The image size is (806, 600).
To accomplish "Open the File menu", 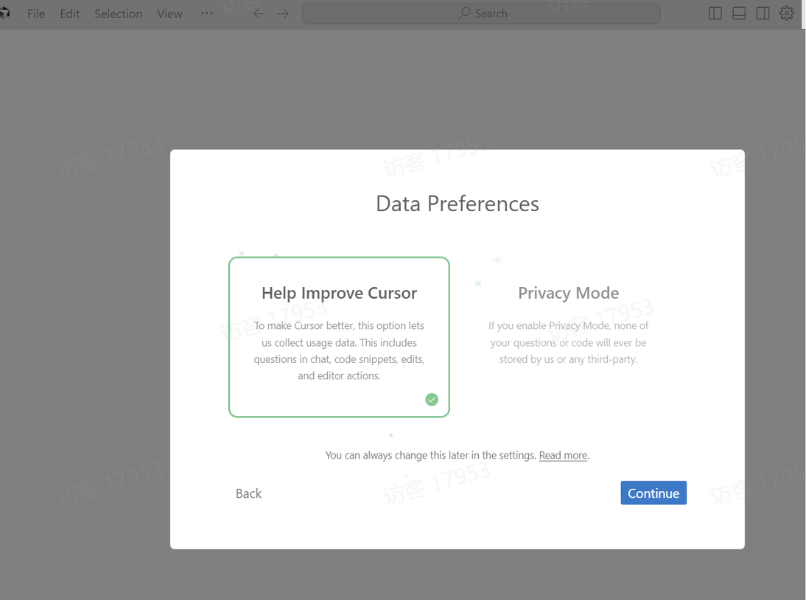I will click(x=36, y=14).
